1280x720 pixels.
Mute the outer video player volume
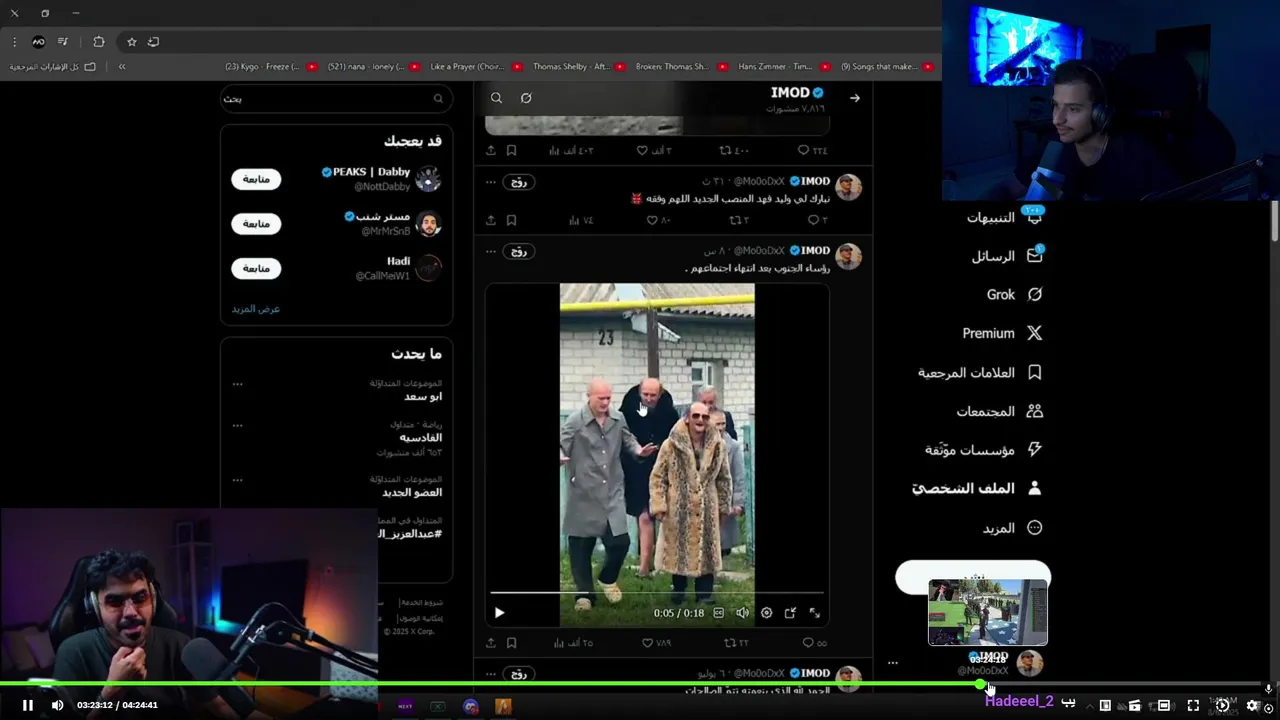[x=57, y=705]
